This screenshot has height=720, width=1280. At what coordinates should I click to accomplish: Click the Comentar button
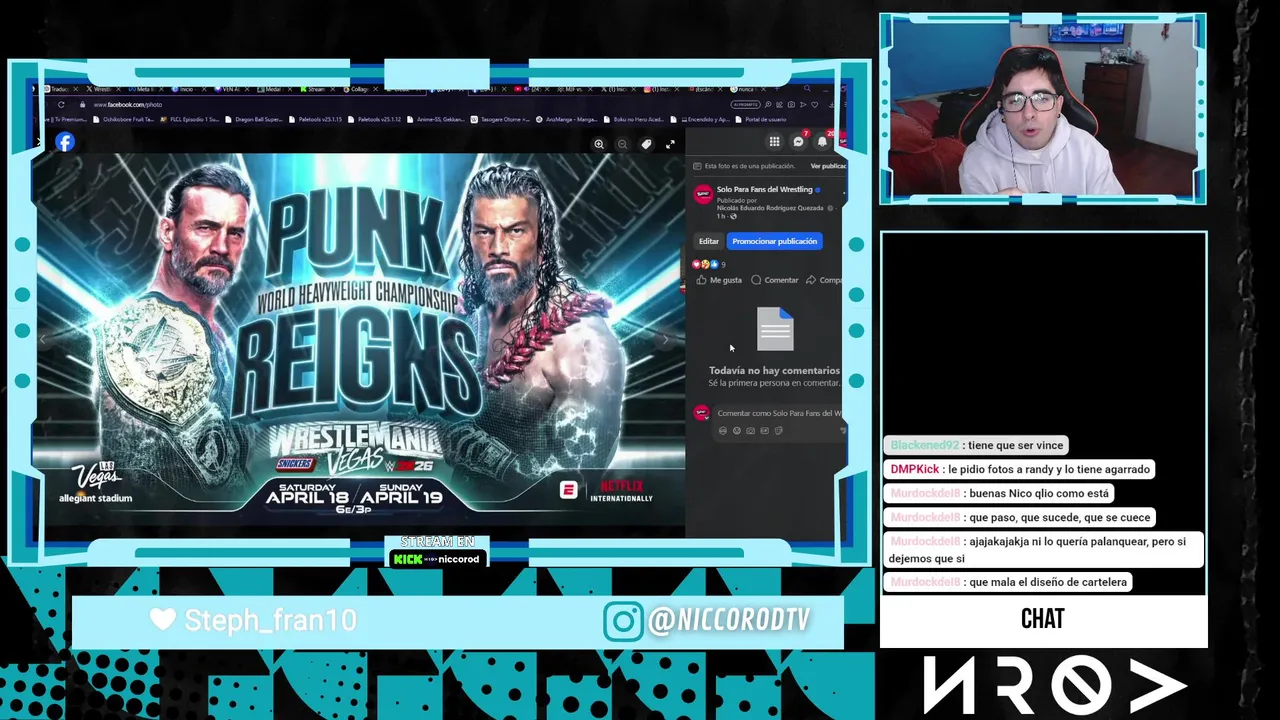click(x=775, y=280)
